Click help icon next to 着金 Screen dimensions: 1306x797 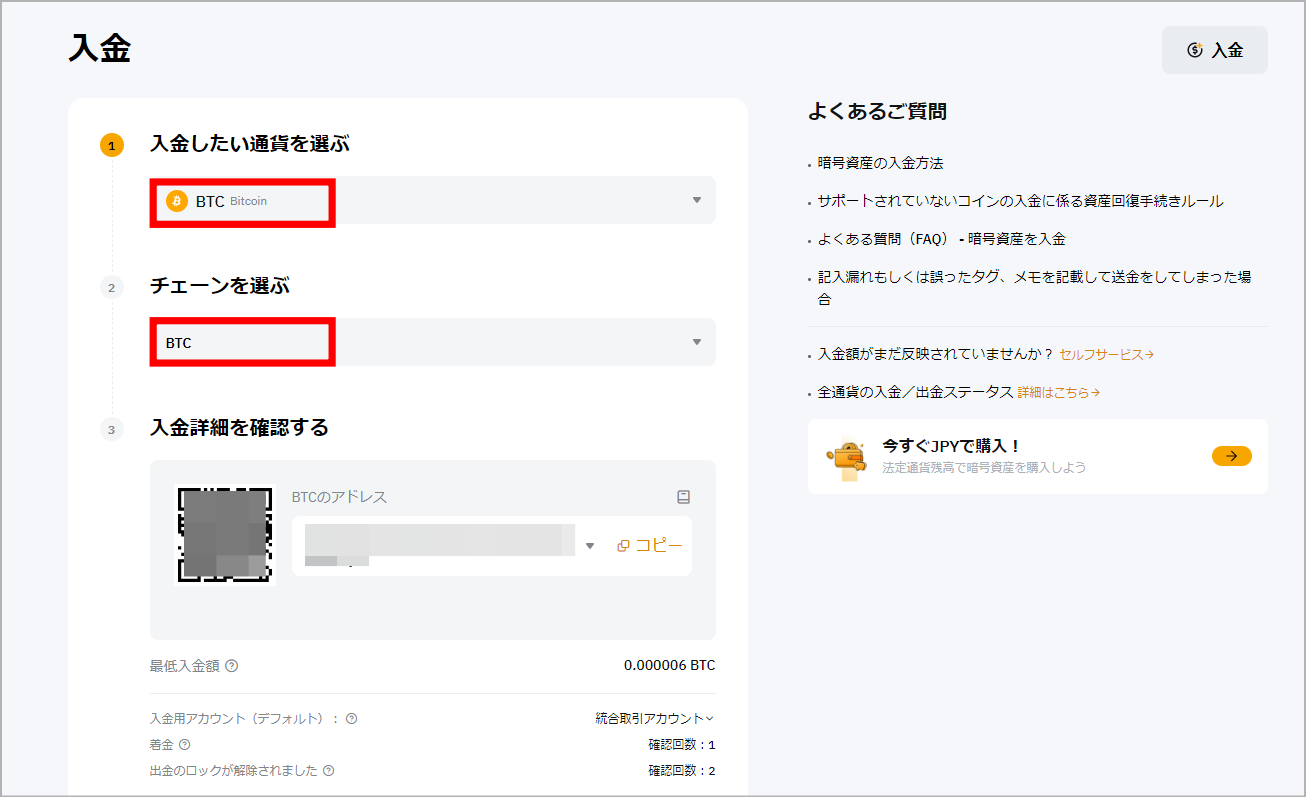[x=184, y=744]
